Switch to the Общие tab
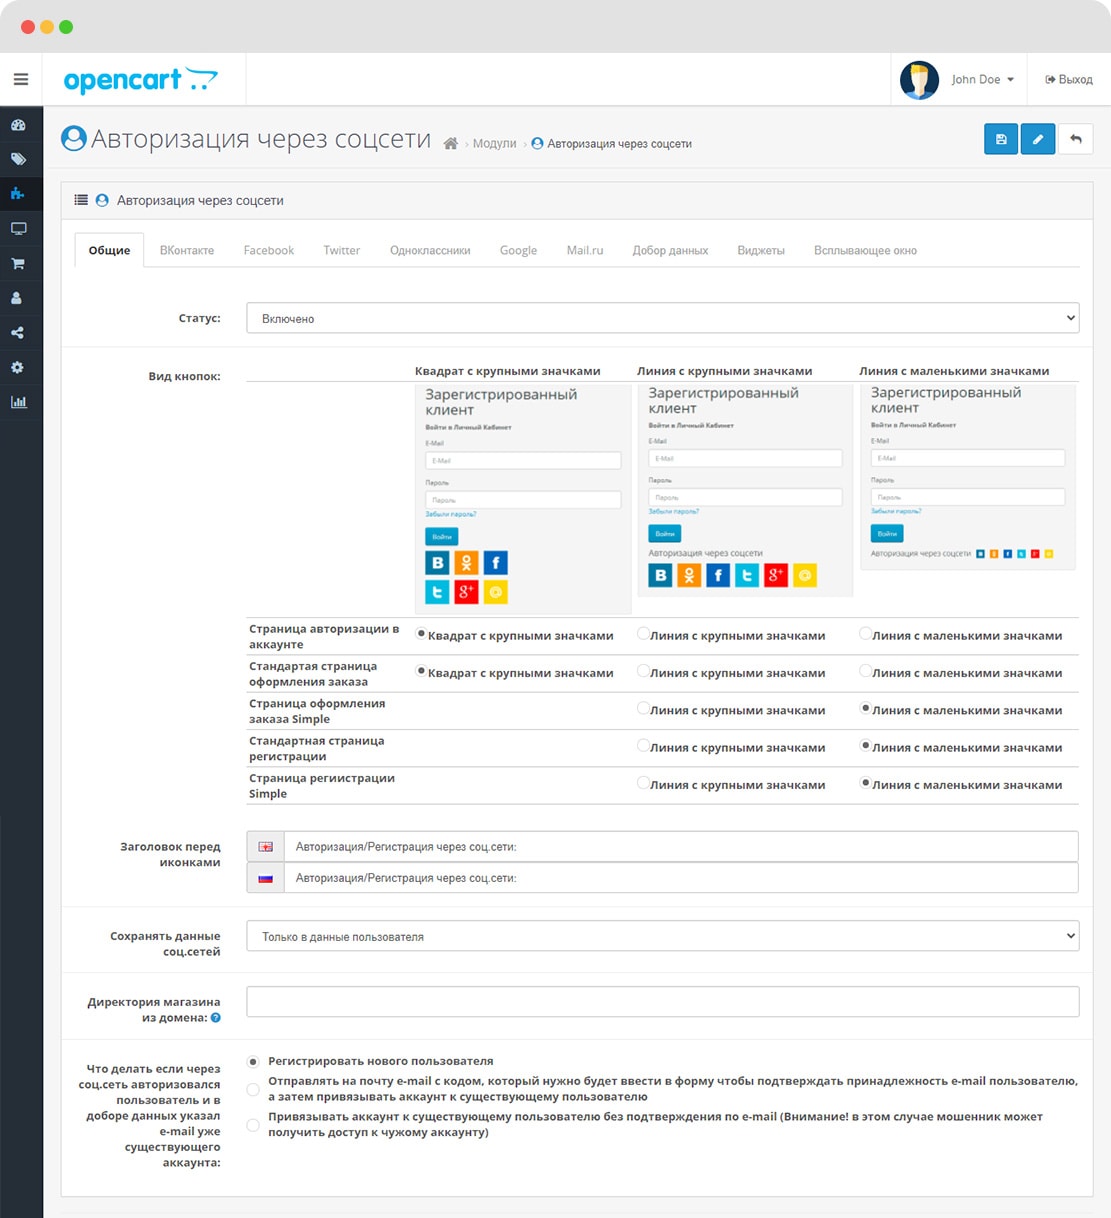1111x1218 pixels. click(109, 250)
